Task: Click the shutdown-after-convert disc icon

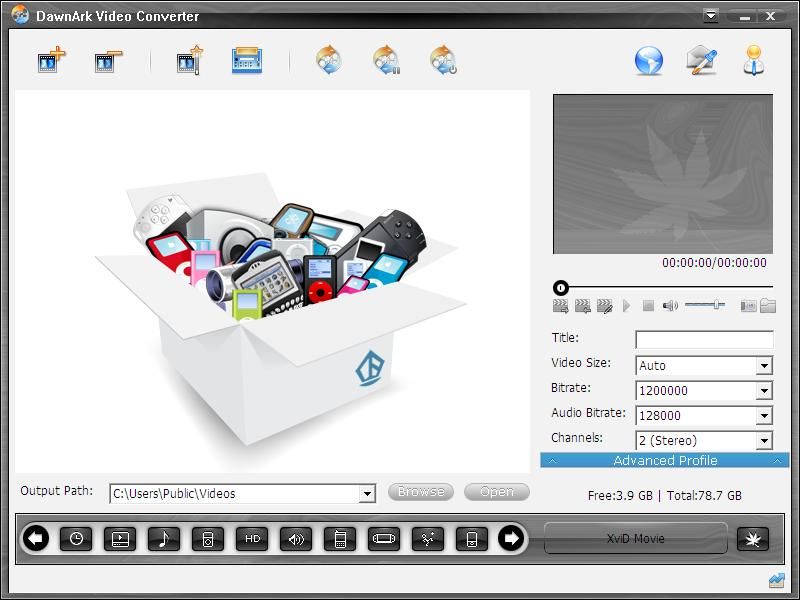Action: point(443,60)
